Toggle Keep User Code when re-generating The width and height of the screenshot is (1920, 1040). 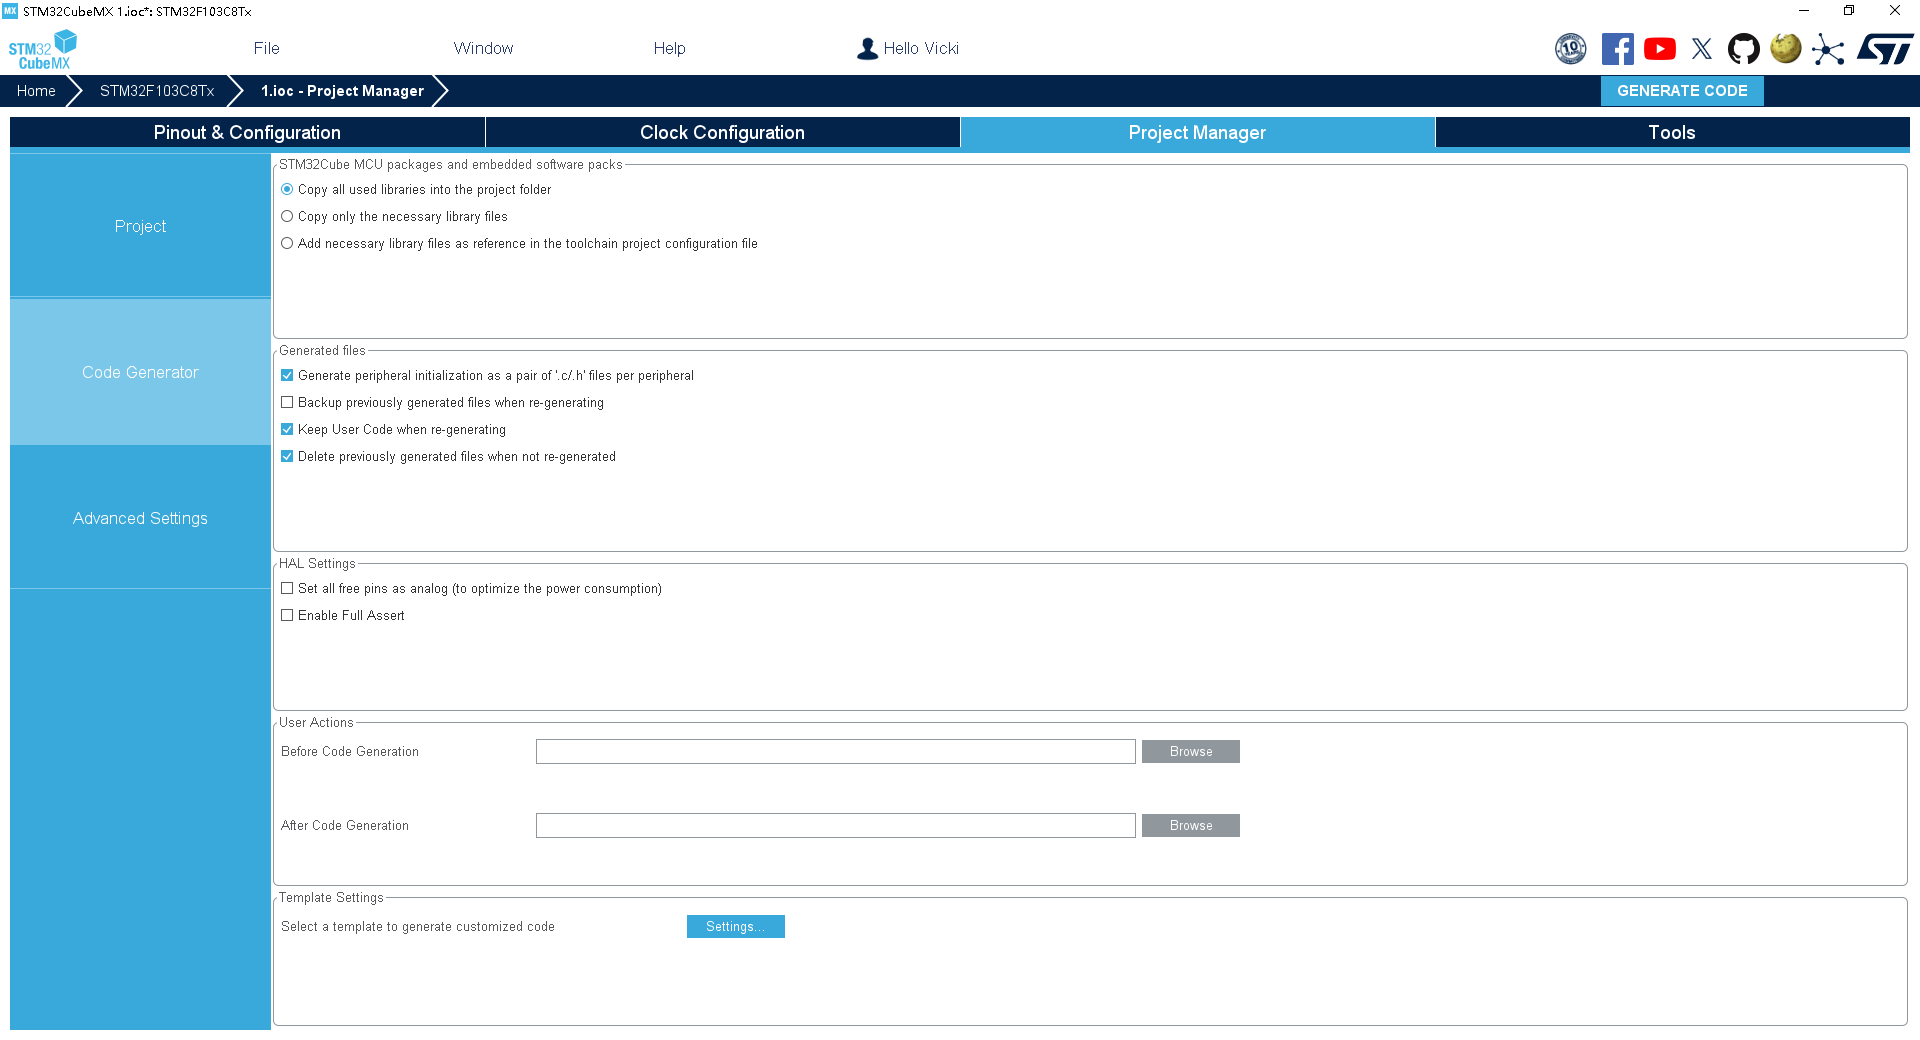(x=287, y=429)
